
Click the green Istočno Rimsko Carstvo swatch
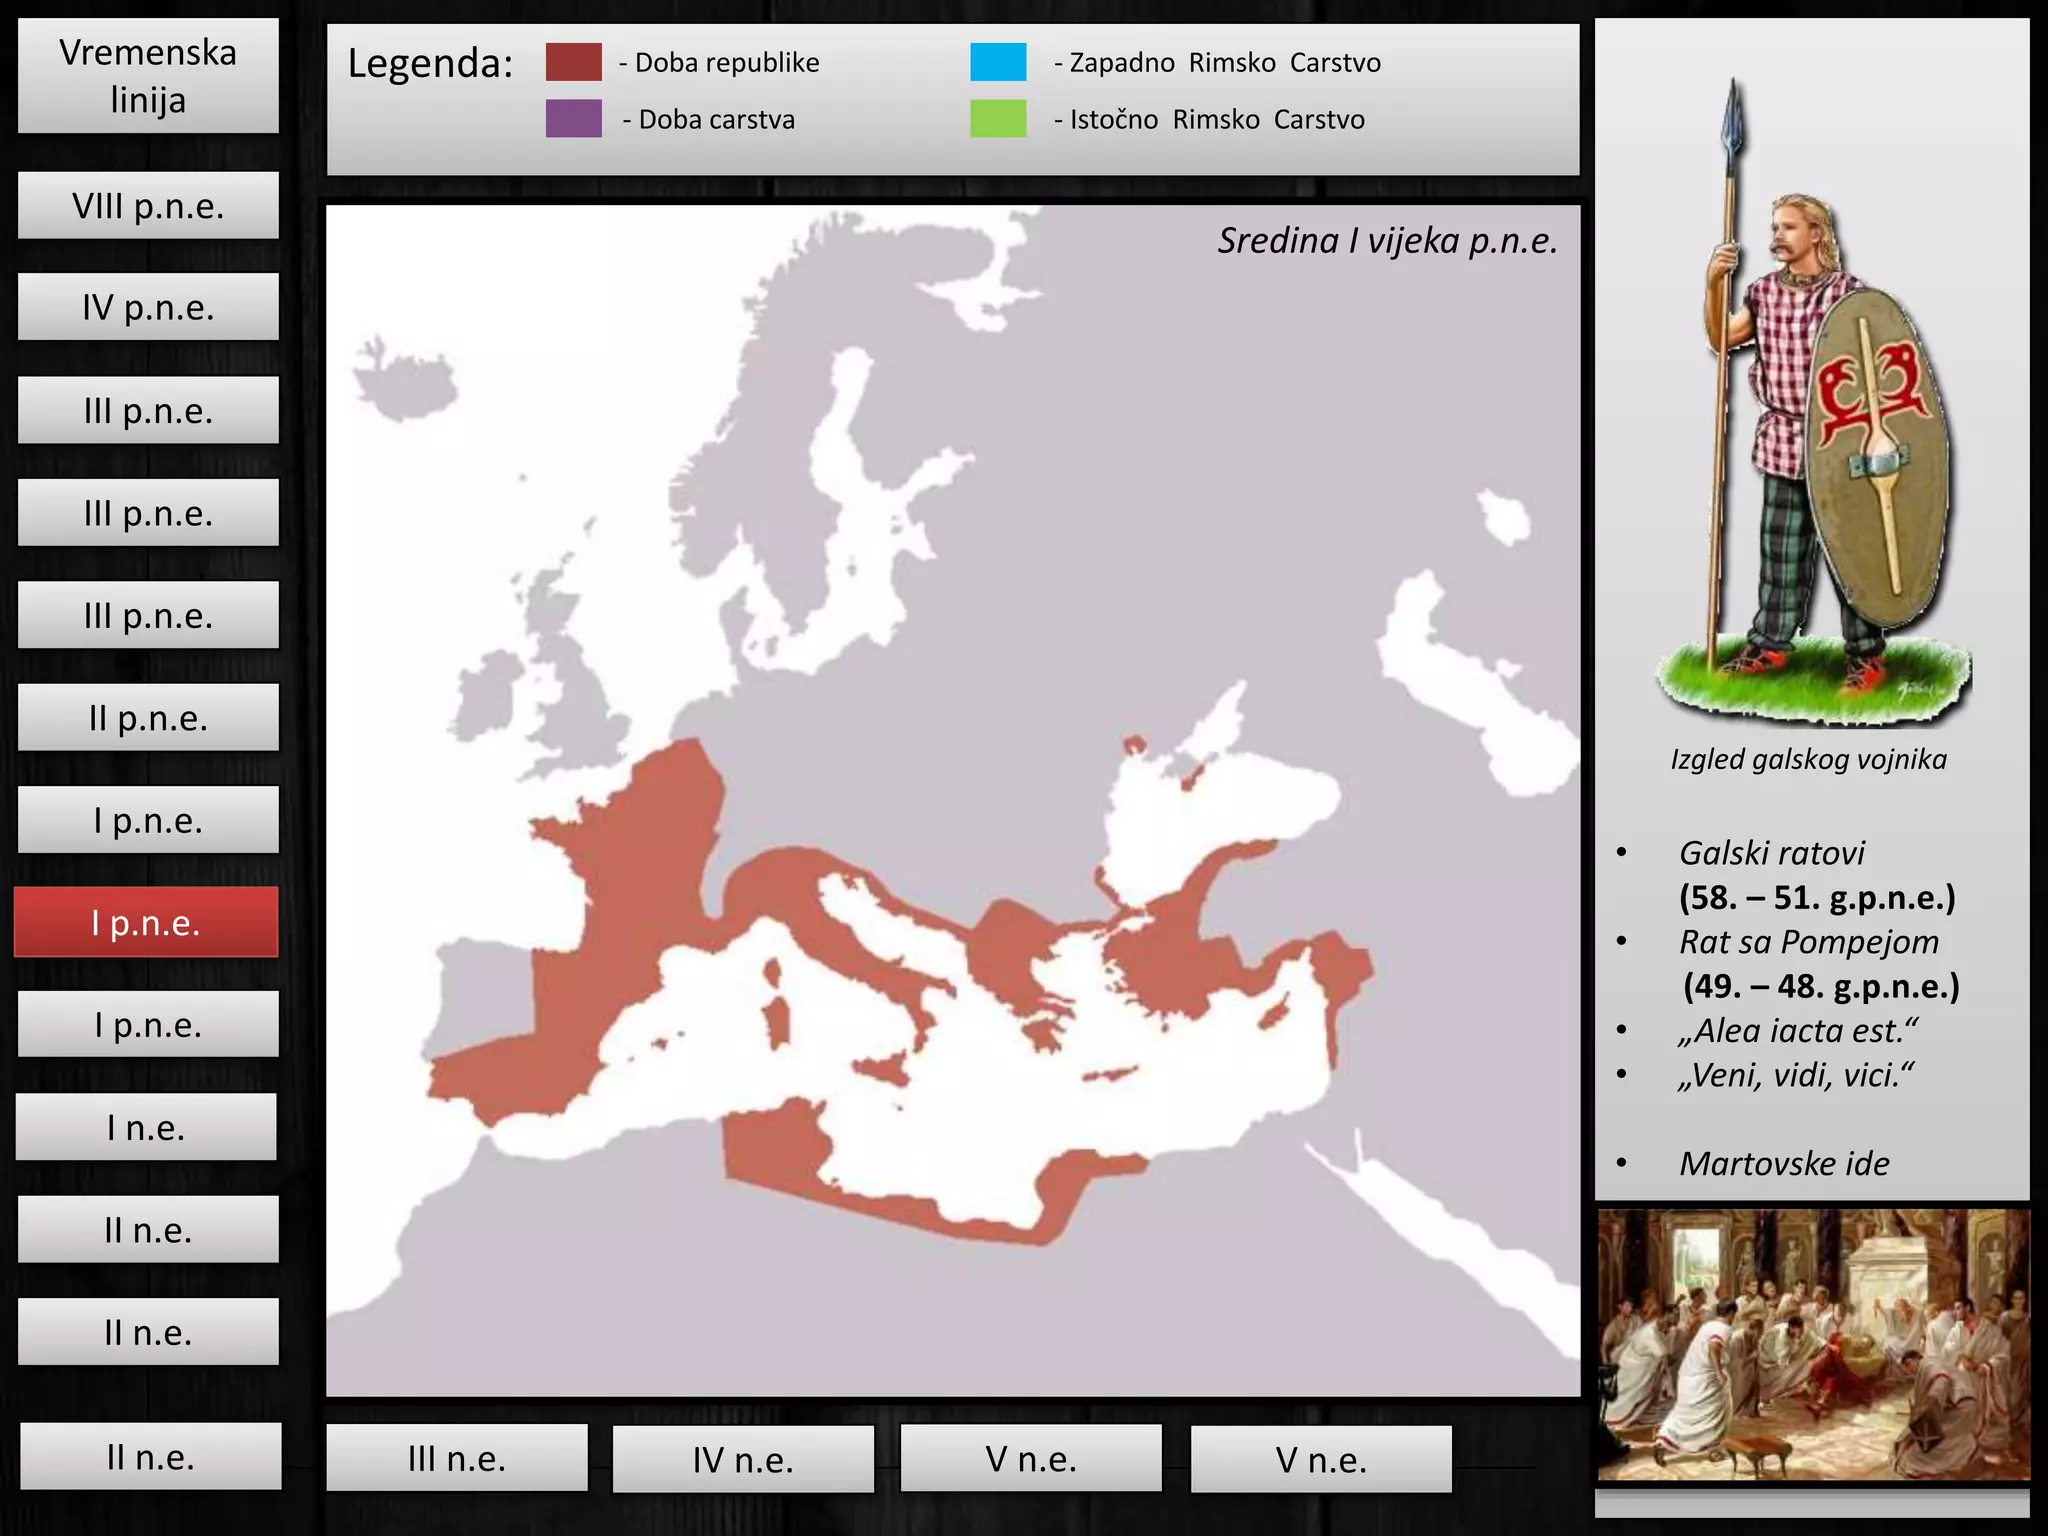point(998,119)
